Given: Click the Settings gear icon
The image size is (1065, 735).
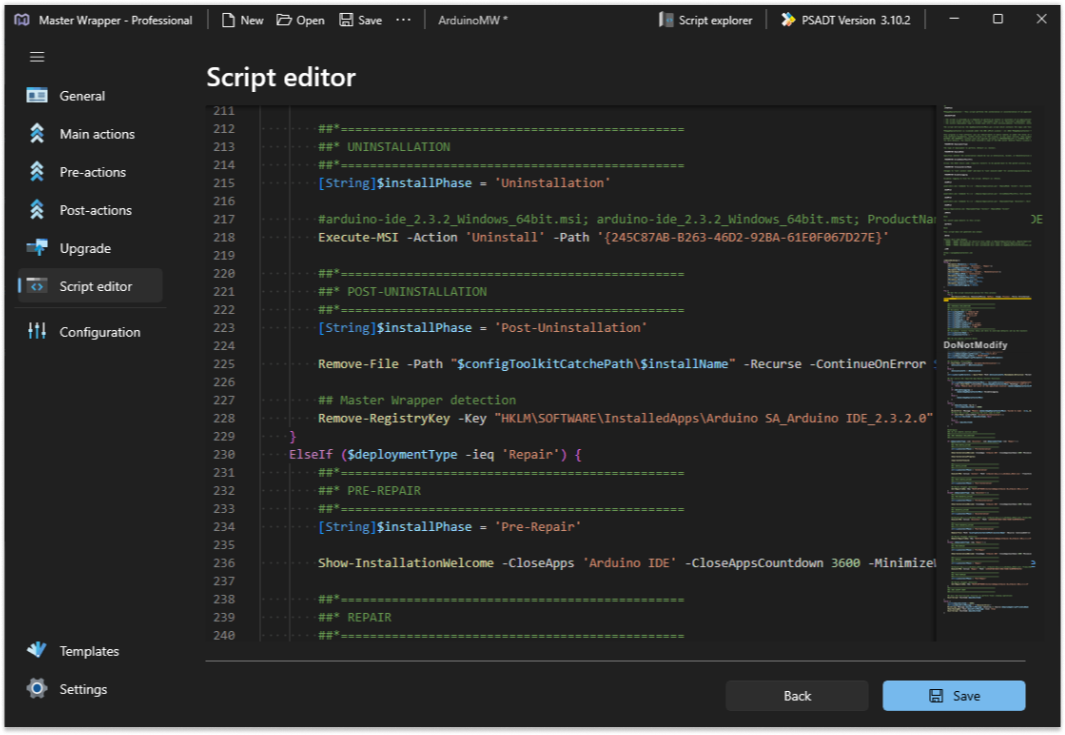Looking at the screenshot, I should (x=37, y=688).
